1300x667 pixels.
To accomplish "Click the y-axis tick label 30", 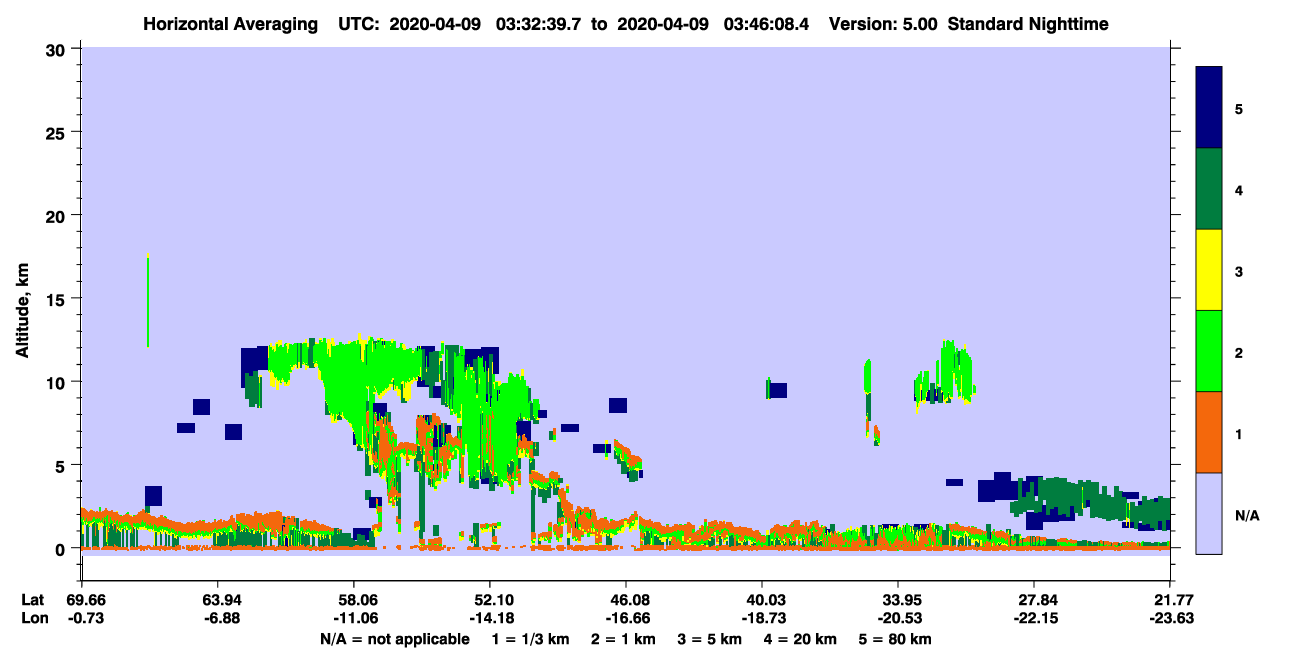I will click(x=58, y=49).
